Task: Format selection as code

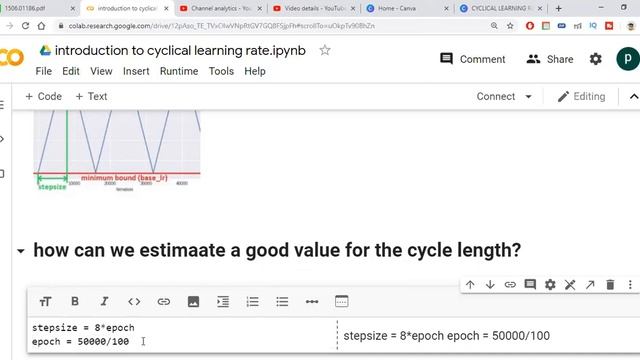Action: (134, 302)
